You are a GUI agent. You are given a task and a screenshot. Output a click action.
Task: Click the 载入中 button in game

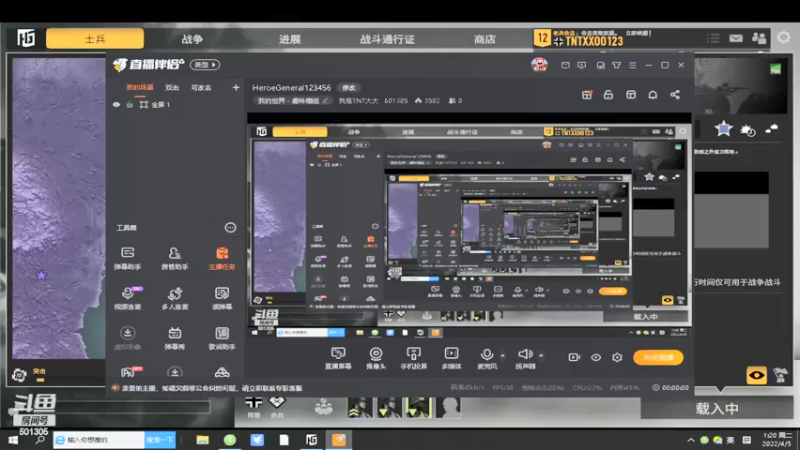[x=717, y=408]
